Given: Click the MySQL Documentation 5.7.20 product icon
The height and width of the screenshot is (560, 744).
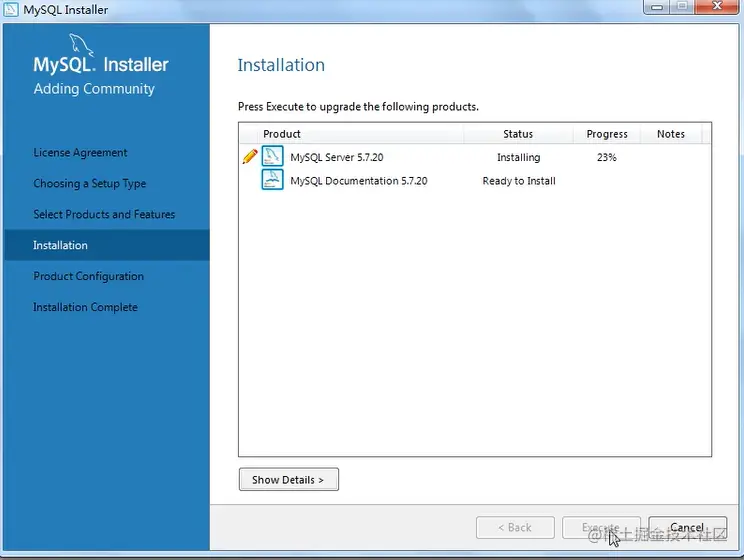Looking at the screenshot, I should click(x=272, y=180).
